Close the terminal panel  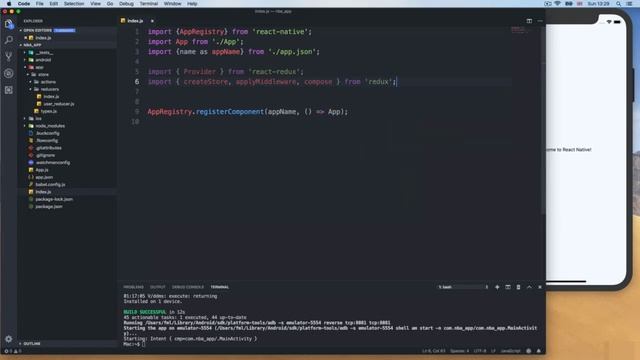[540, 287]
